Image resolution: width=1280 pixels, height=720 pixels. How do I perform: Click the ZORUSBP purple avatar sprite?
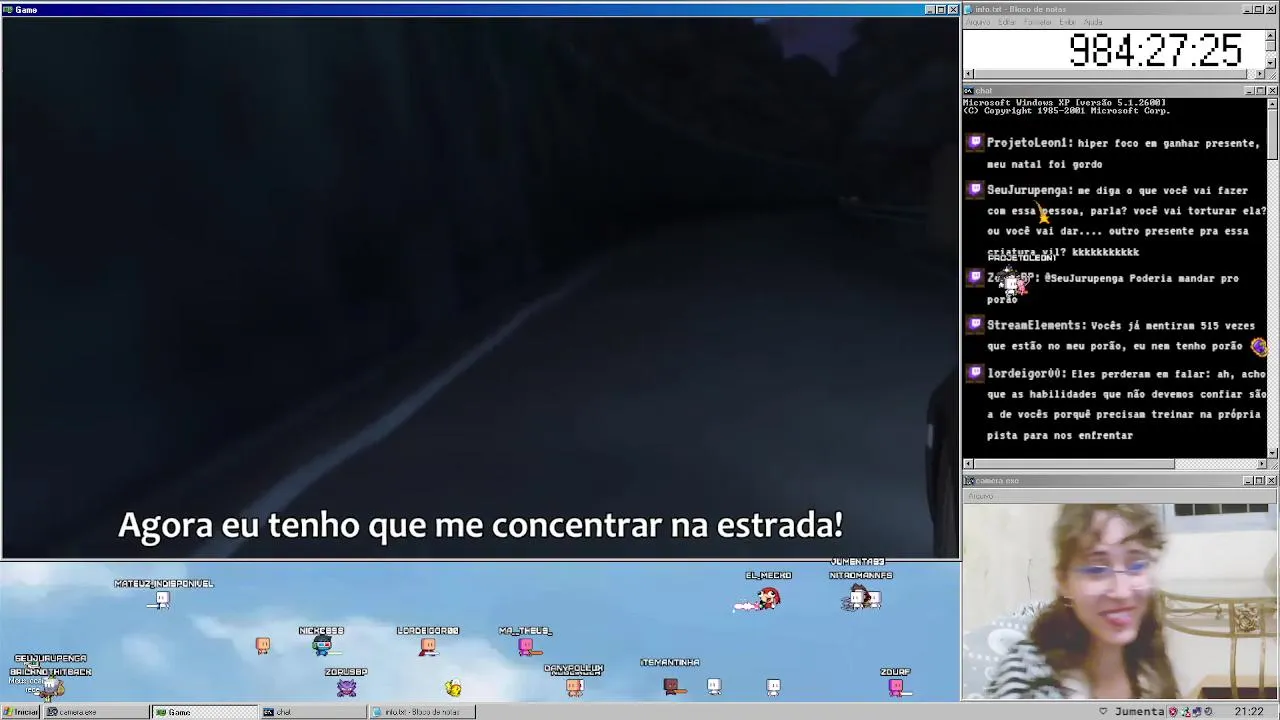coord(346,687)
